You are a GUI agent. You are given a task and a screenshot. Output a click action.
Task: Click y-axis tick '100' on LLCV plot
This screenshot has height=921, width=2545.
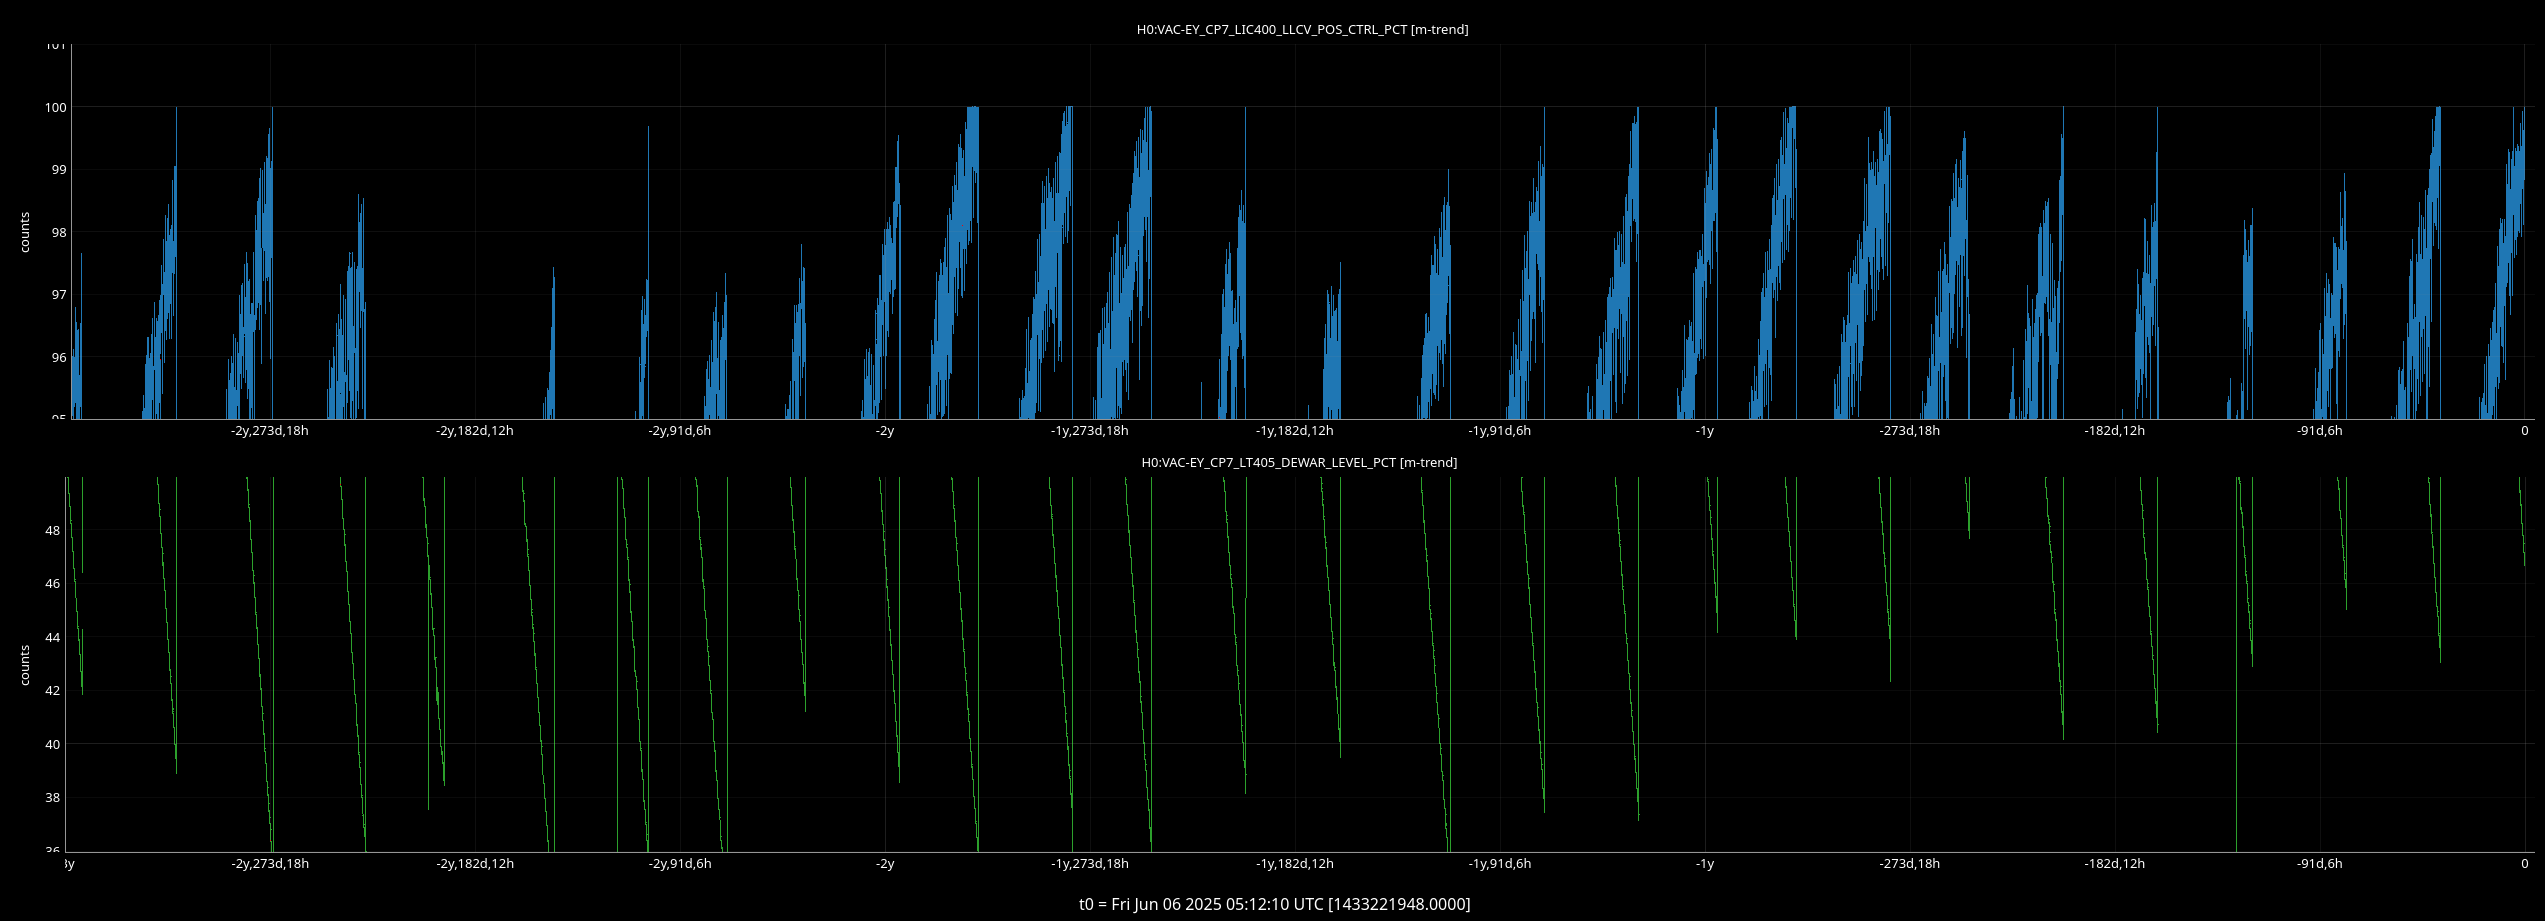click(56, 107)
